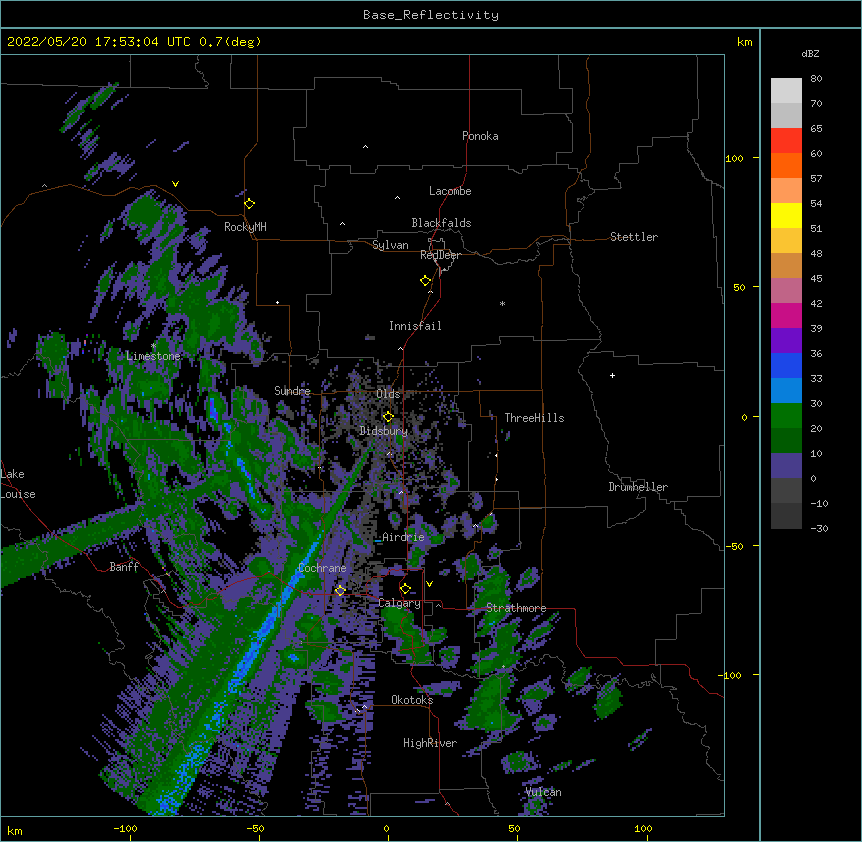Select the red 60-65 dBZ legend swatch
This screenshot has width=862, height=842.
(x=786, y=141)
